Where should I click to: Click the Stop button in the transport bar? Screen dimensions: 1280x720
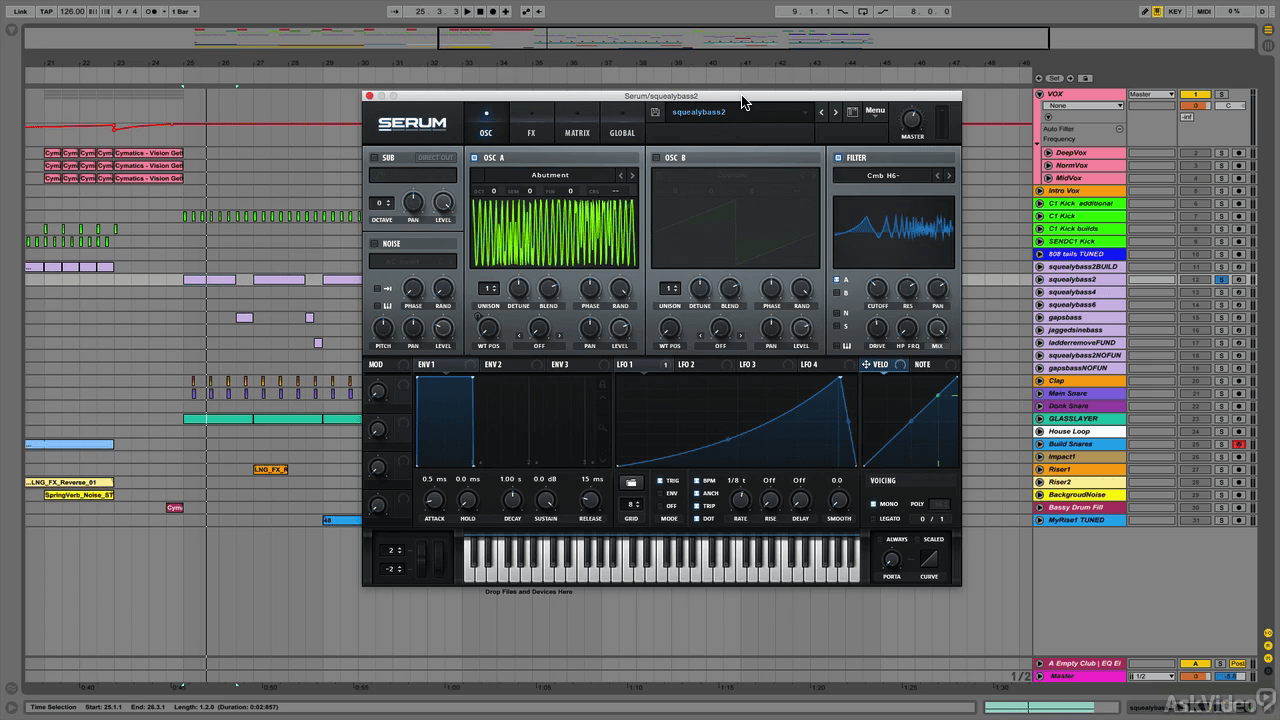480,12
